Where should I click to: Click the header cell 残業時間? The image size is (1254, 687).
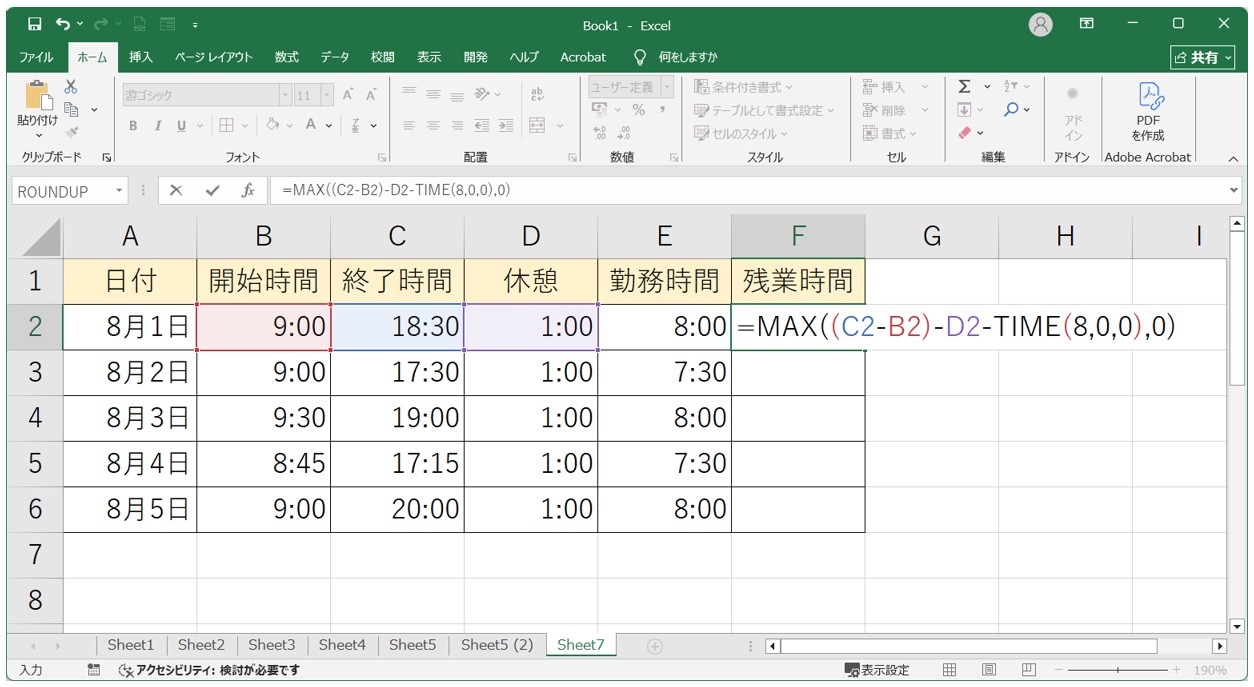point(798,281)
